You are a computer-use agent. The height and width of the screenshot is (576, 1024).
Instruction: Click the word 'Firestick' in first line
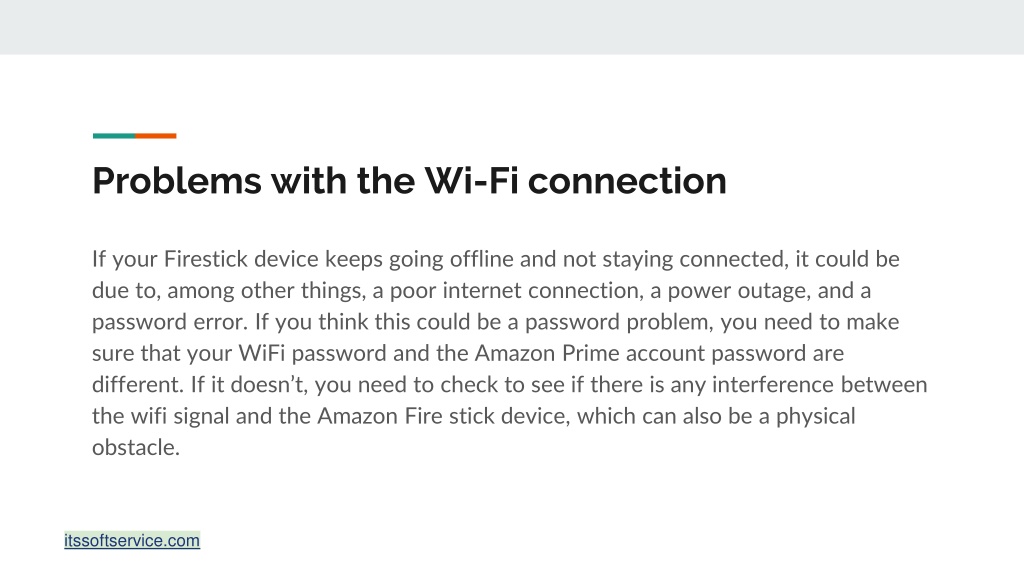coord(206,259)
